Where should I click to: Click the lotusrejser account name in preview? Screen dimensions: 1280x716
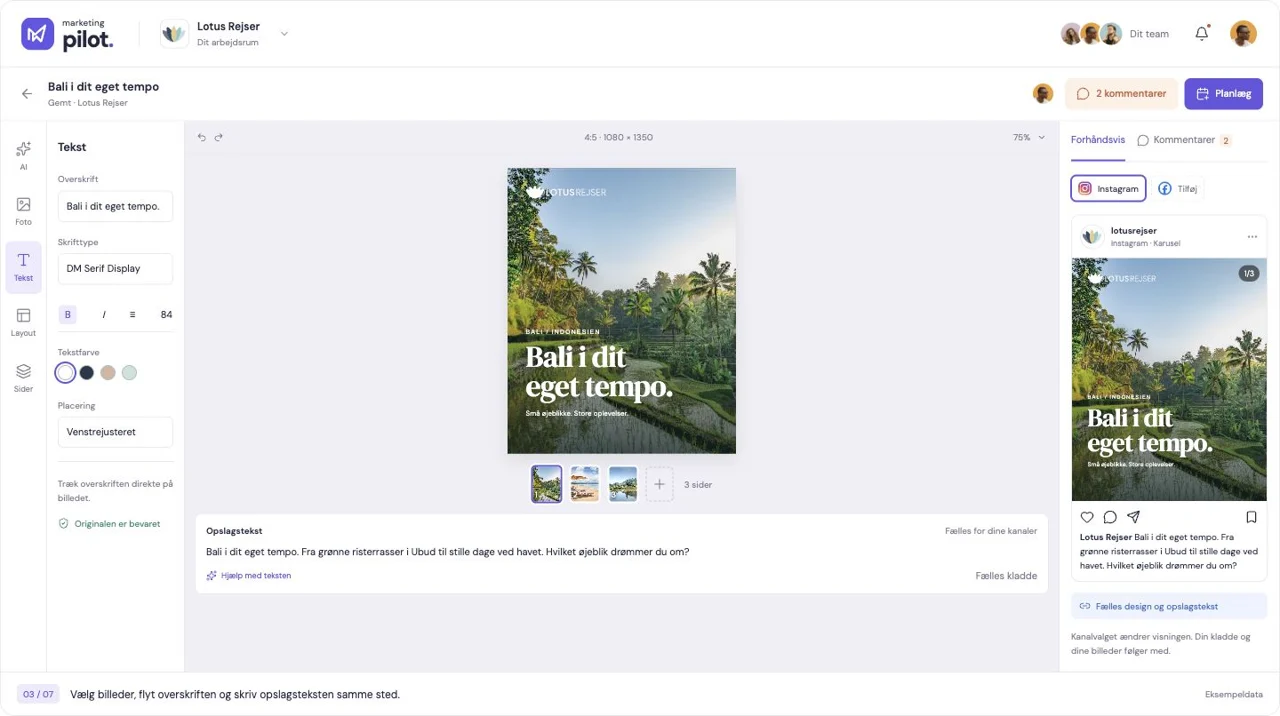point(1133,231)
